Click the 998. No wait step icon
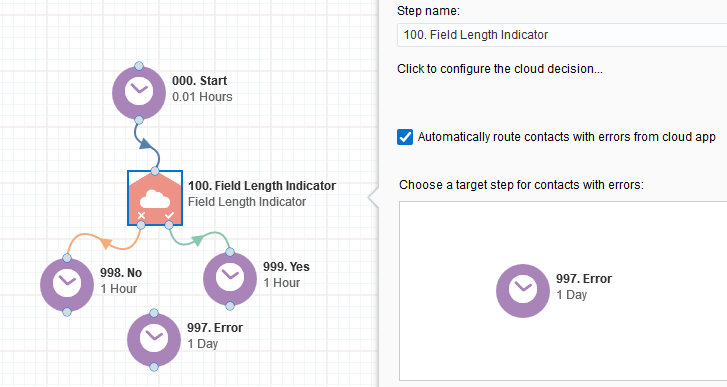The height and width of the screenshot is (387, 727). [x=67, y=285]
